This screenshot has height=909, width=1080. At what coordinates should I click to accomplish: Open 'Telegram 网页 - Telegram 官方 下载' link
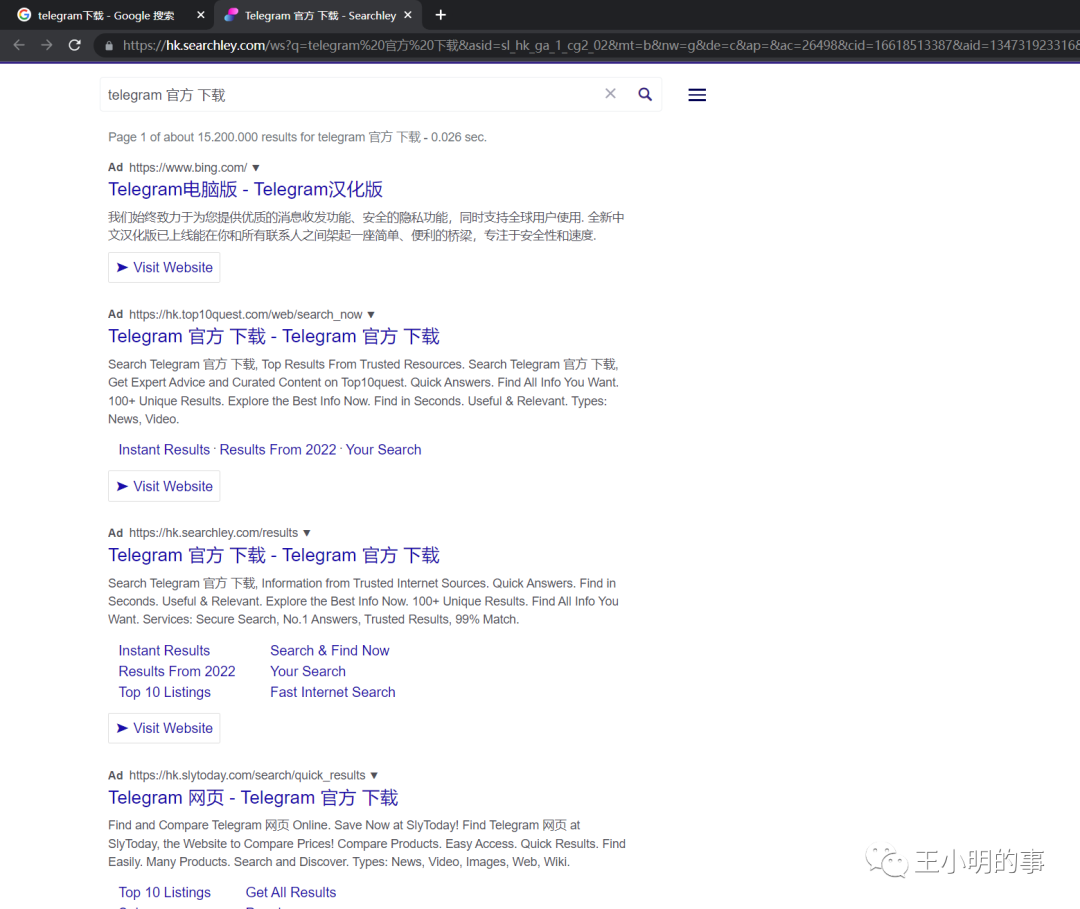tap(253, 798)
